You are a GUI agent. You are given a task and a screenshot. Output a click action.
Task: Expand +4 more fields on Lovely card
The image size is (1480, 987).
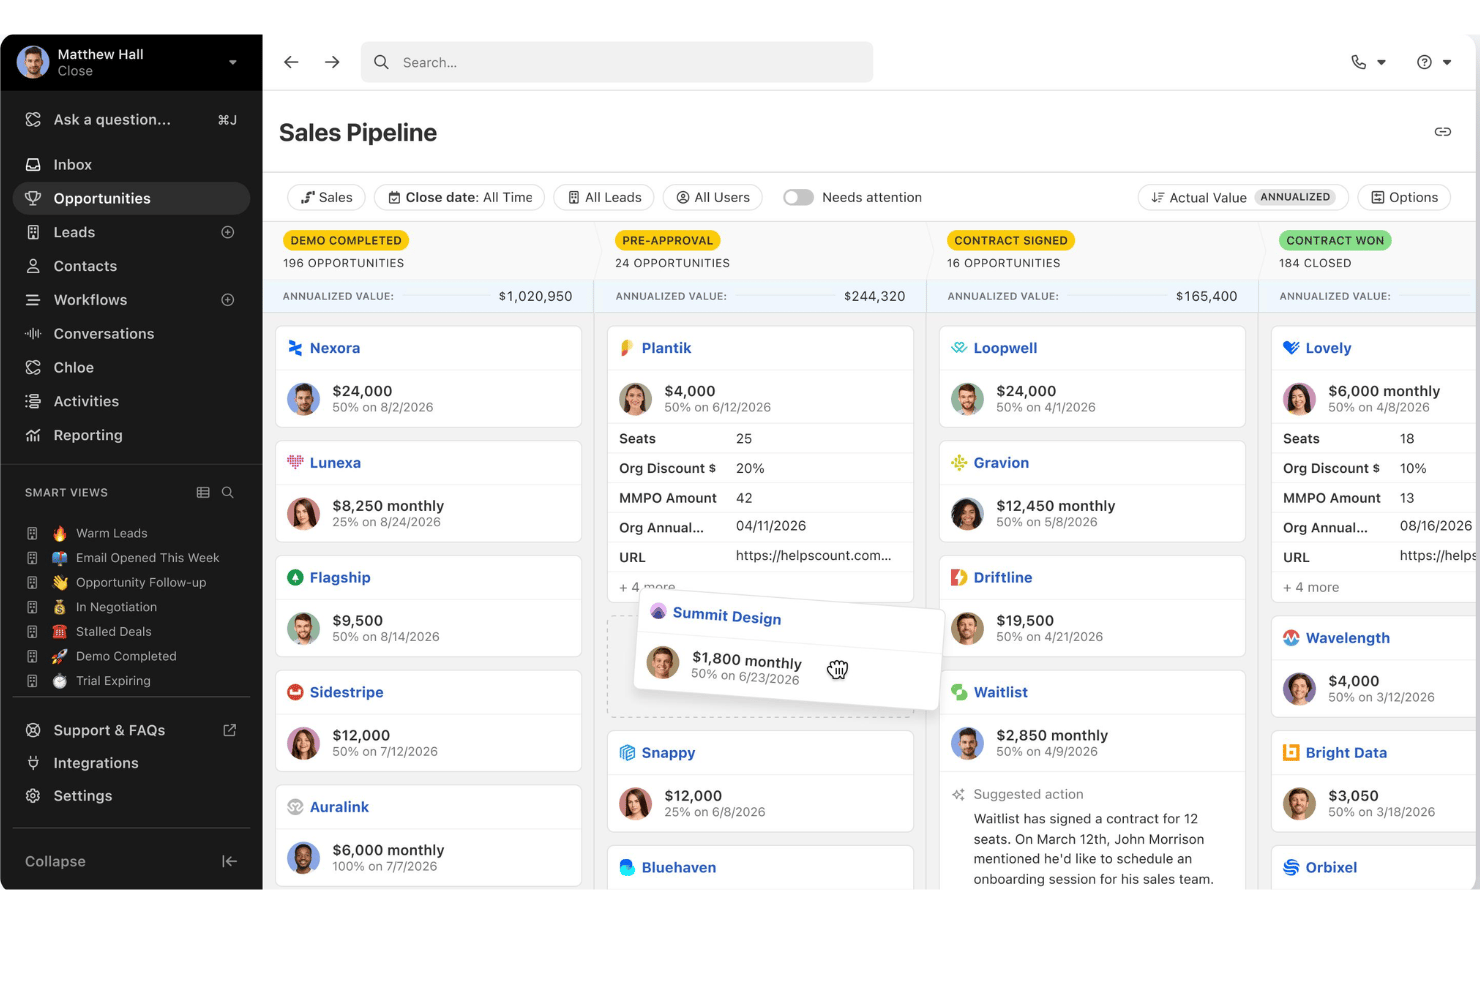(x=1311, y=587)
